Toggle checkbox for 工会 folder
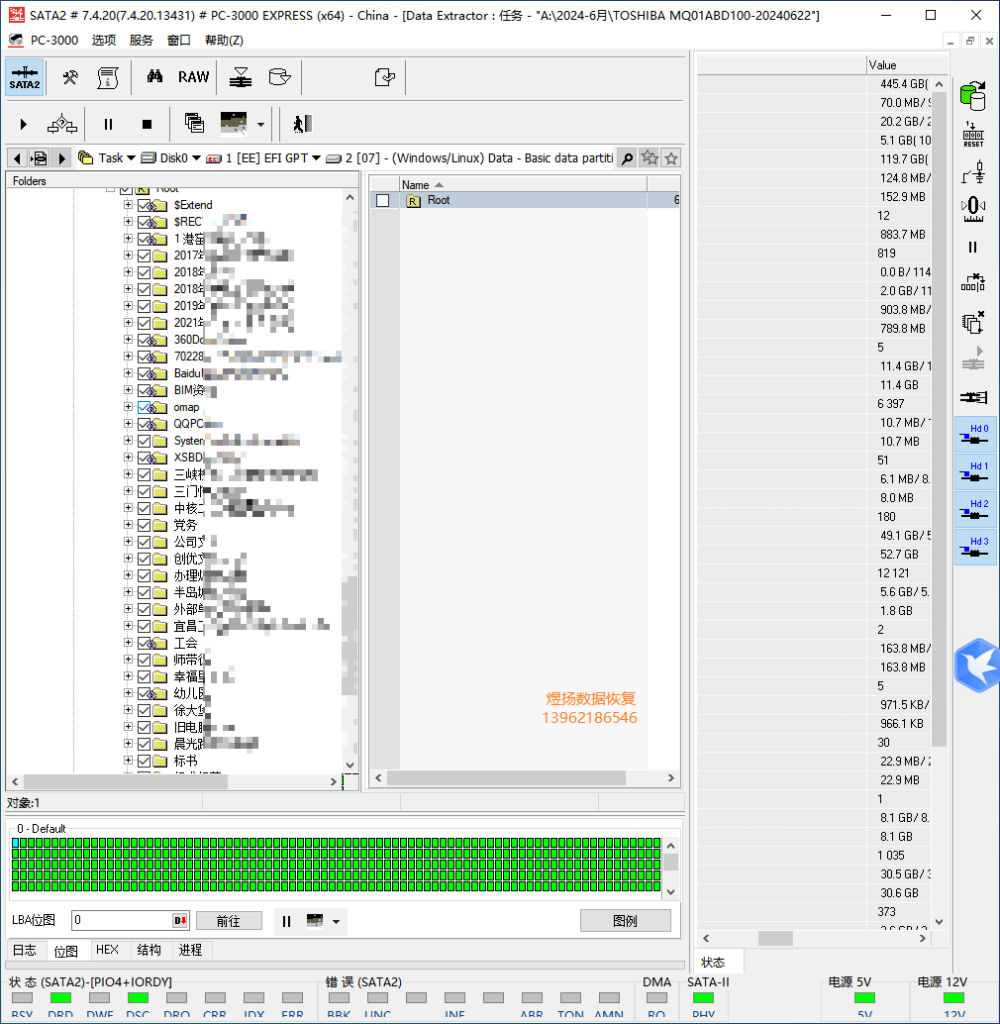Screen dimensions: 1000x1024 144,643
